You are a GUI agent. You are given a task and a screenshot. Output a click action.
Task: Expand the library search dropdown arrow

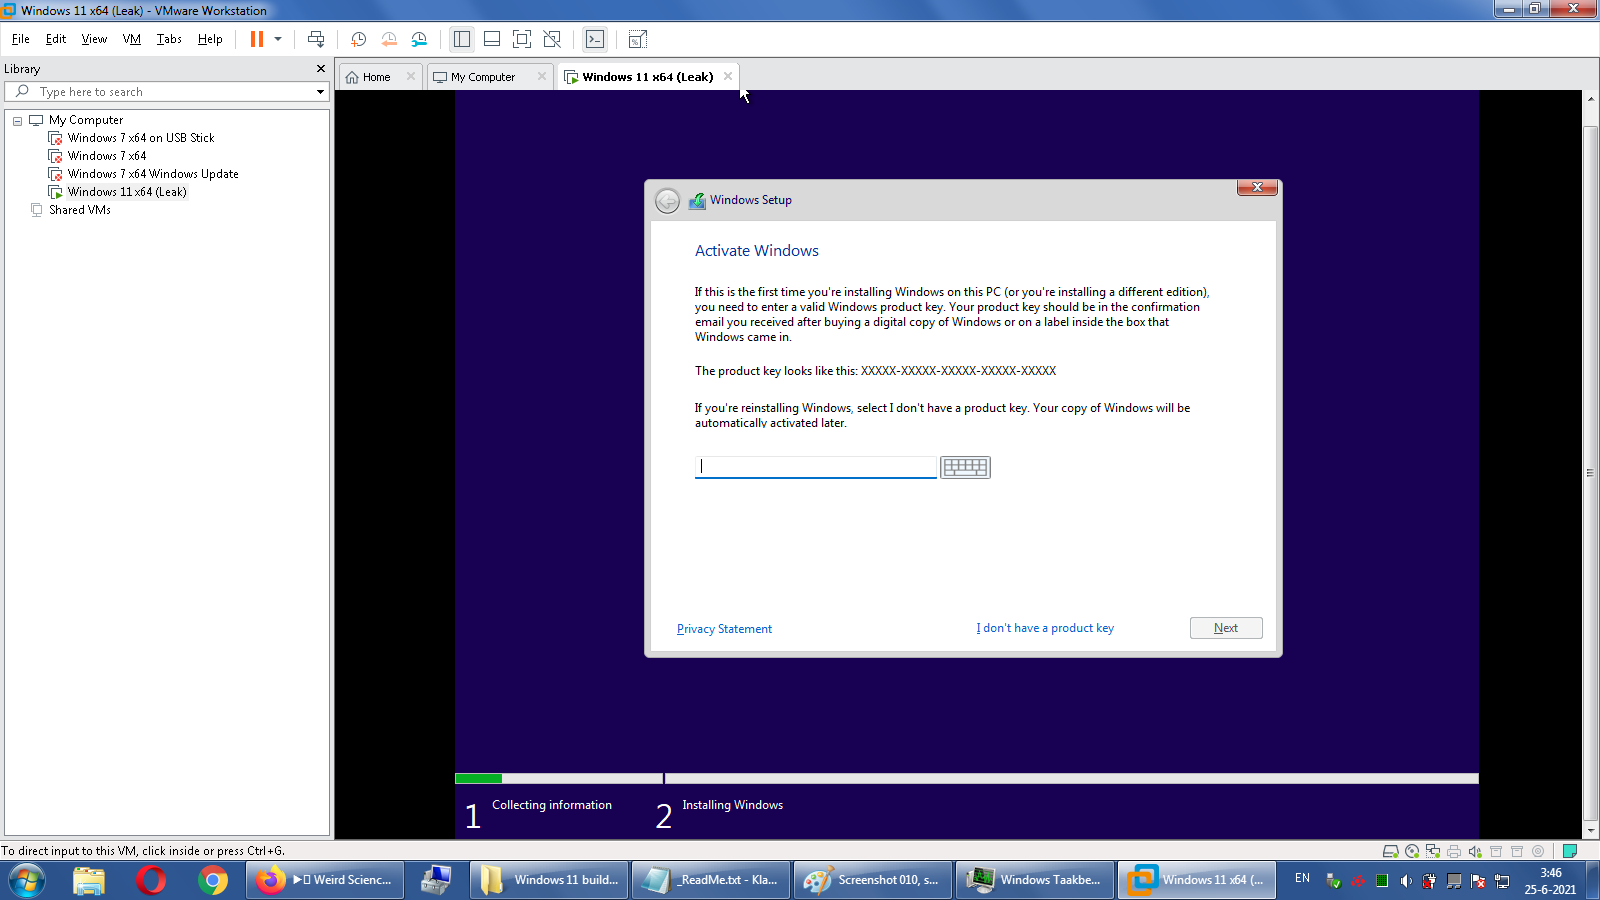pos(320,92)
